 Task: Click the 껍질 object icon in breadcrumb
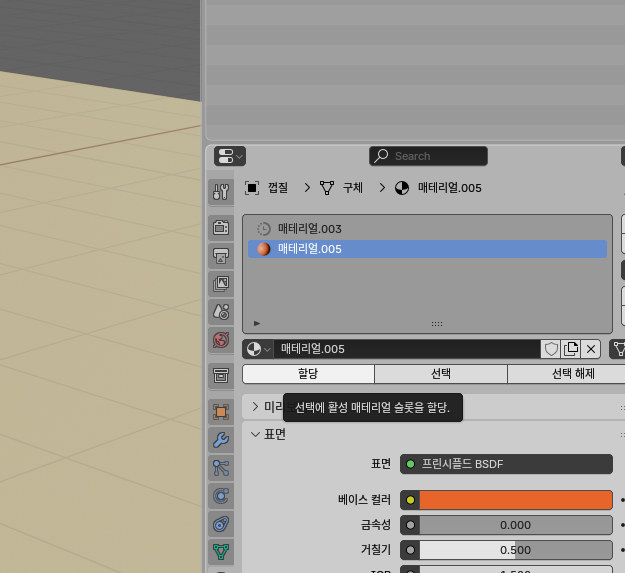(x=252, y=188)
